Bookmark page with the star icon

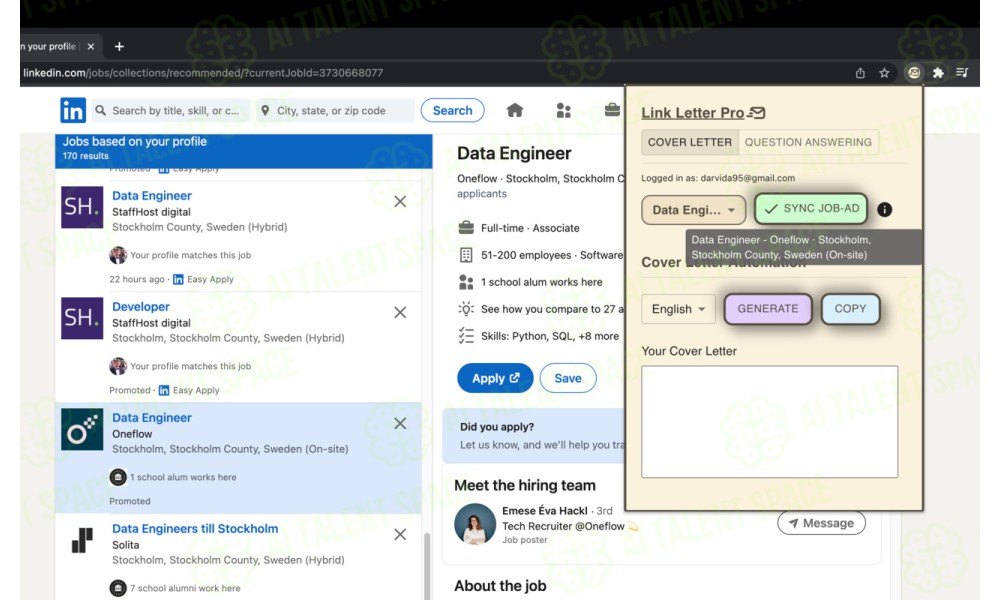[x=884, y=73]
